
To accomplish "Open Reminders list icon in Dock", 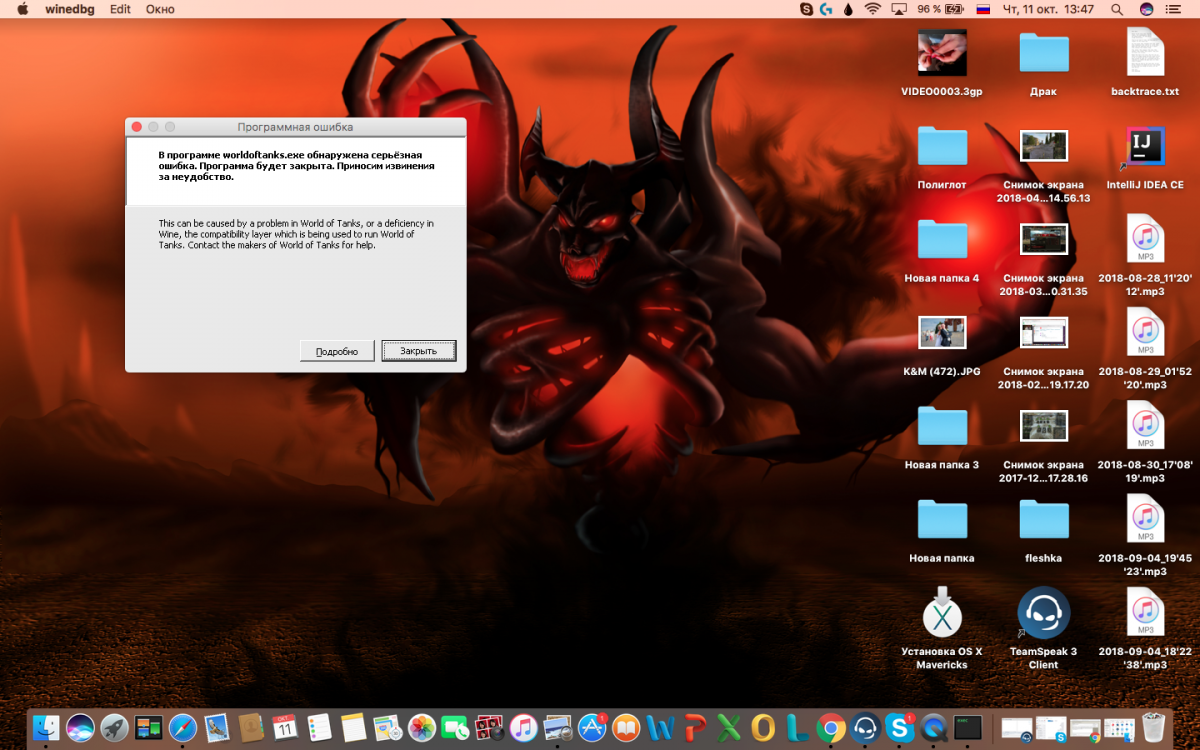I will click(x=319, y=727).
